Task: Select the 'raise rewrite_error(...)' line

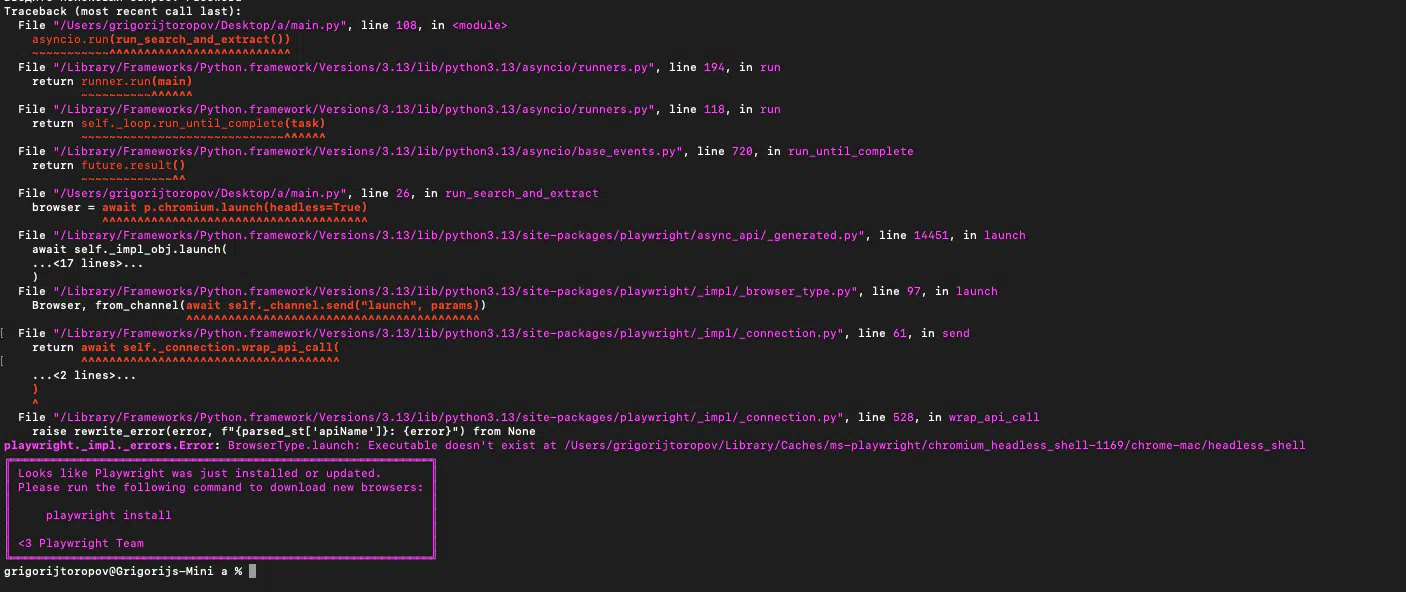Action: [x=284, y=431]
